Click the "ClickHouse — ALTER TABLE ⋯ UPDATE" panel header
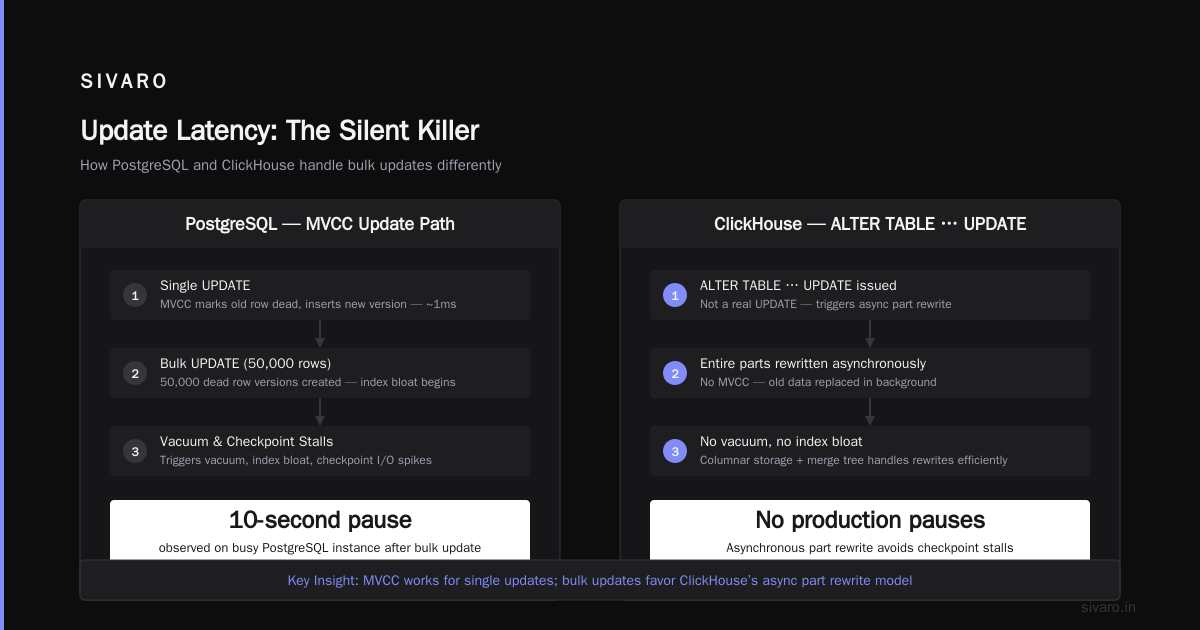 pyautogui.click(x=870, y=224)
